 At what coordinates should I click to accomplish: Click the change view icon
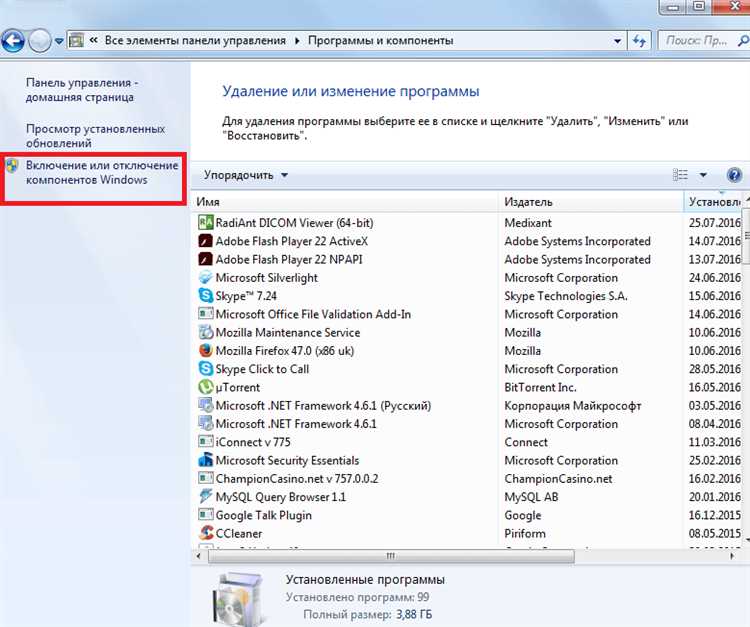pyautogui.click(x=680, y=175)
